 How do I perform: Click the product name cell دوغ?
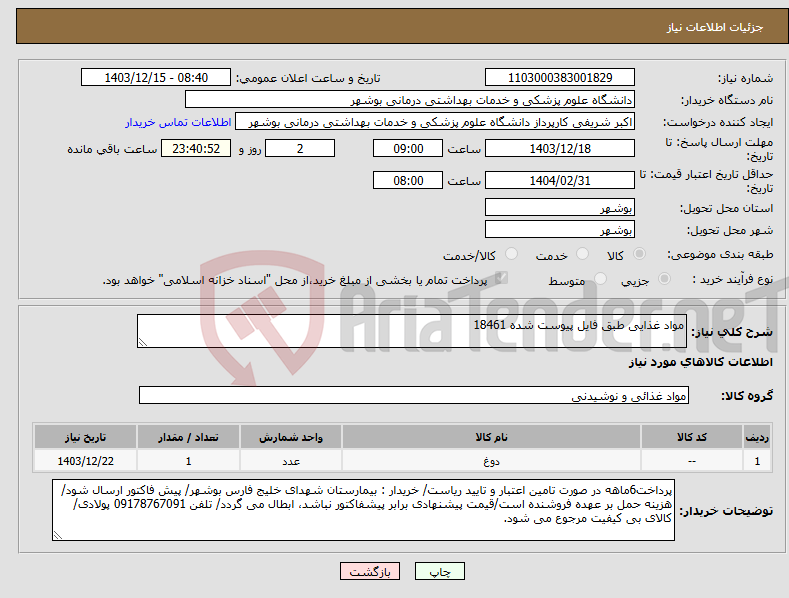click(491, 461)
